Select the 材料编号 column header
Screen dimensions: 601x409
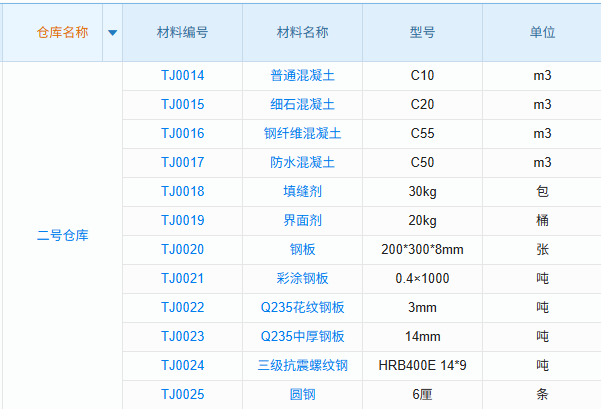(182, 32)
